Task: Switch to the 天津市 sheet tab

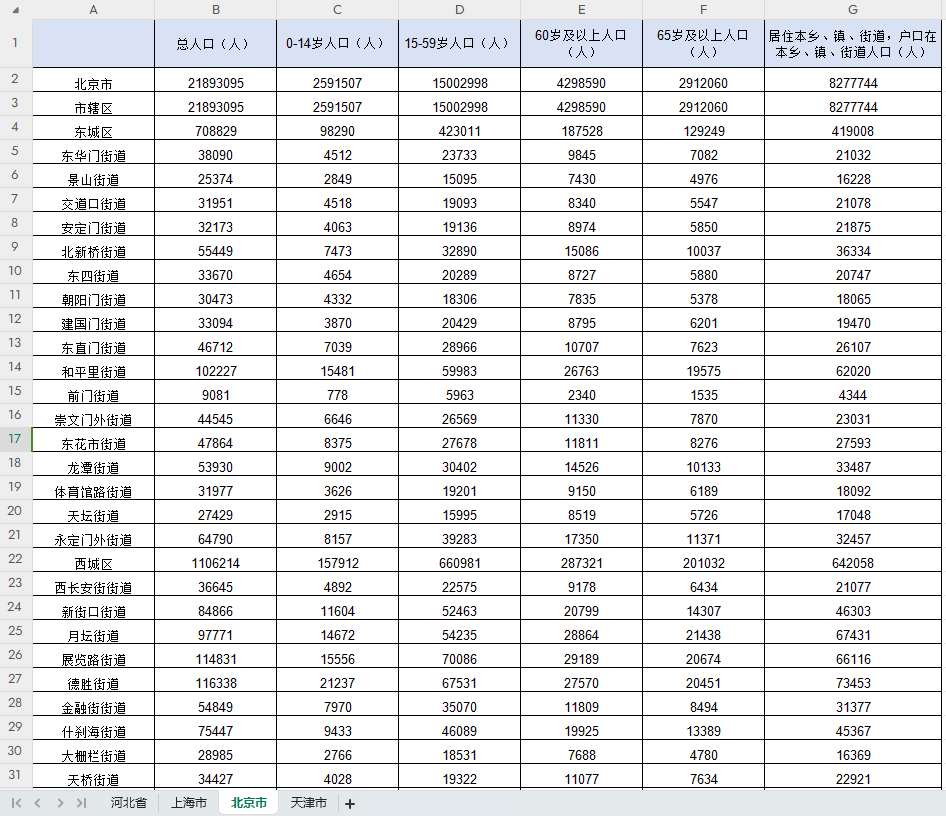Action: tap(309, 803)
